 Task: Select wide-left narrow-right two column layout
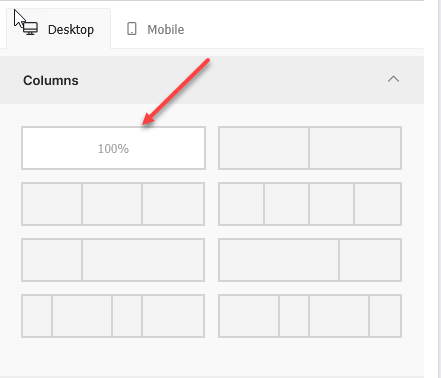[x=310, y=260]
